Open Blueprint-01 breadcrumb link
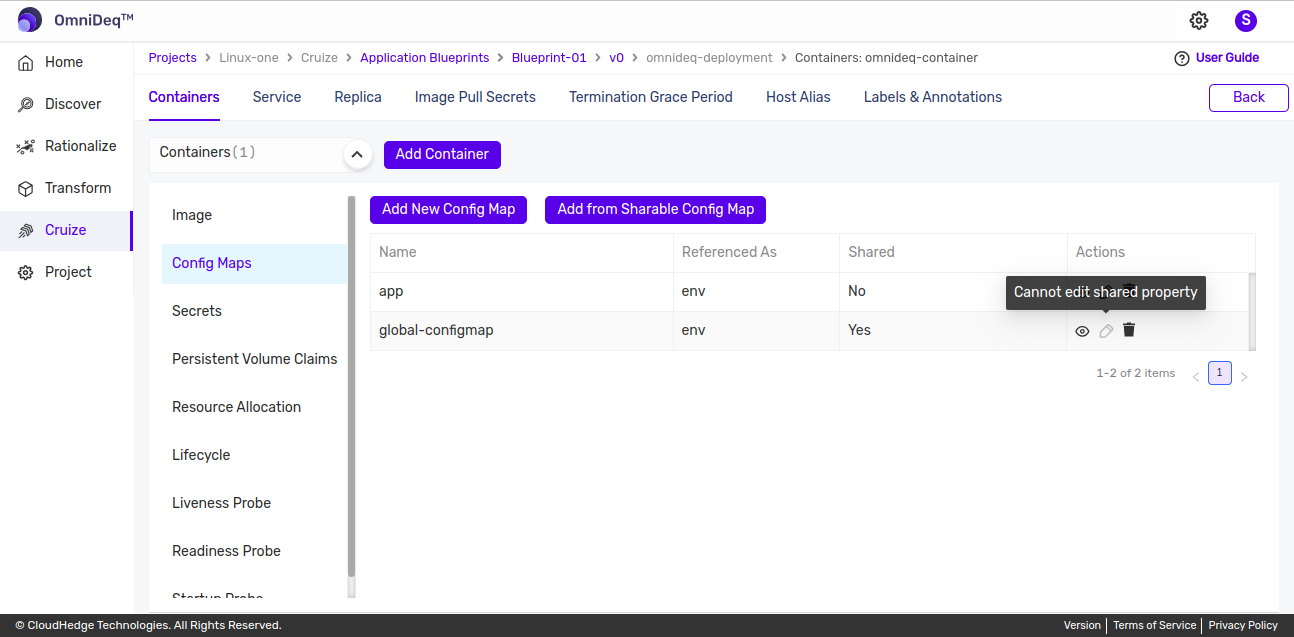1294x637 pixels. 549,58
